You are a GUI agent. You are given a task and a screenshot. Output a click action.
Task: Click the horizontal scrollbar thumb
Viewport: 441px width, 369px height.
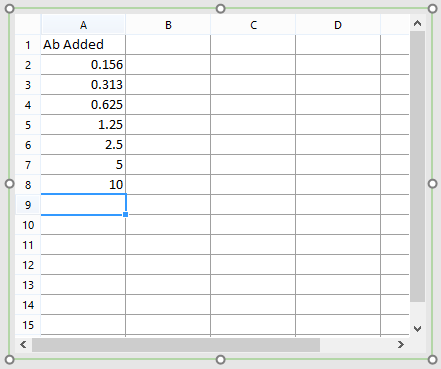click(x=176, y=345)
